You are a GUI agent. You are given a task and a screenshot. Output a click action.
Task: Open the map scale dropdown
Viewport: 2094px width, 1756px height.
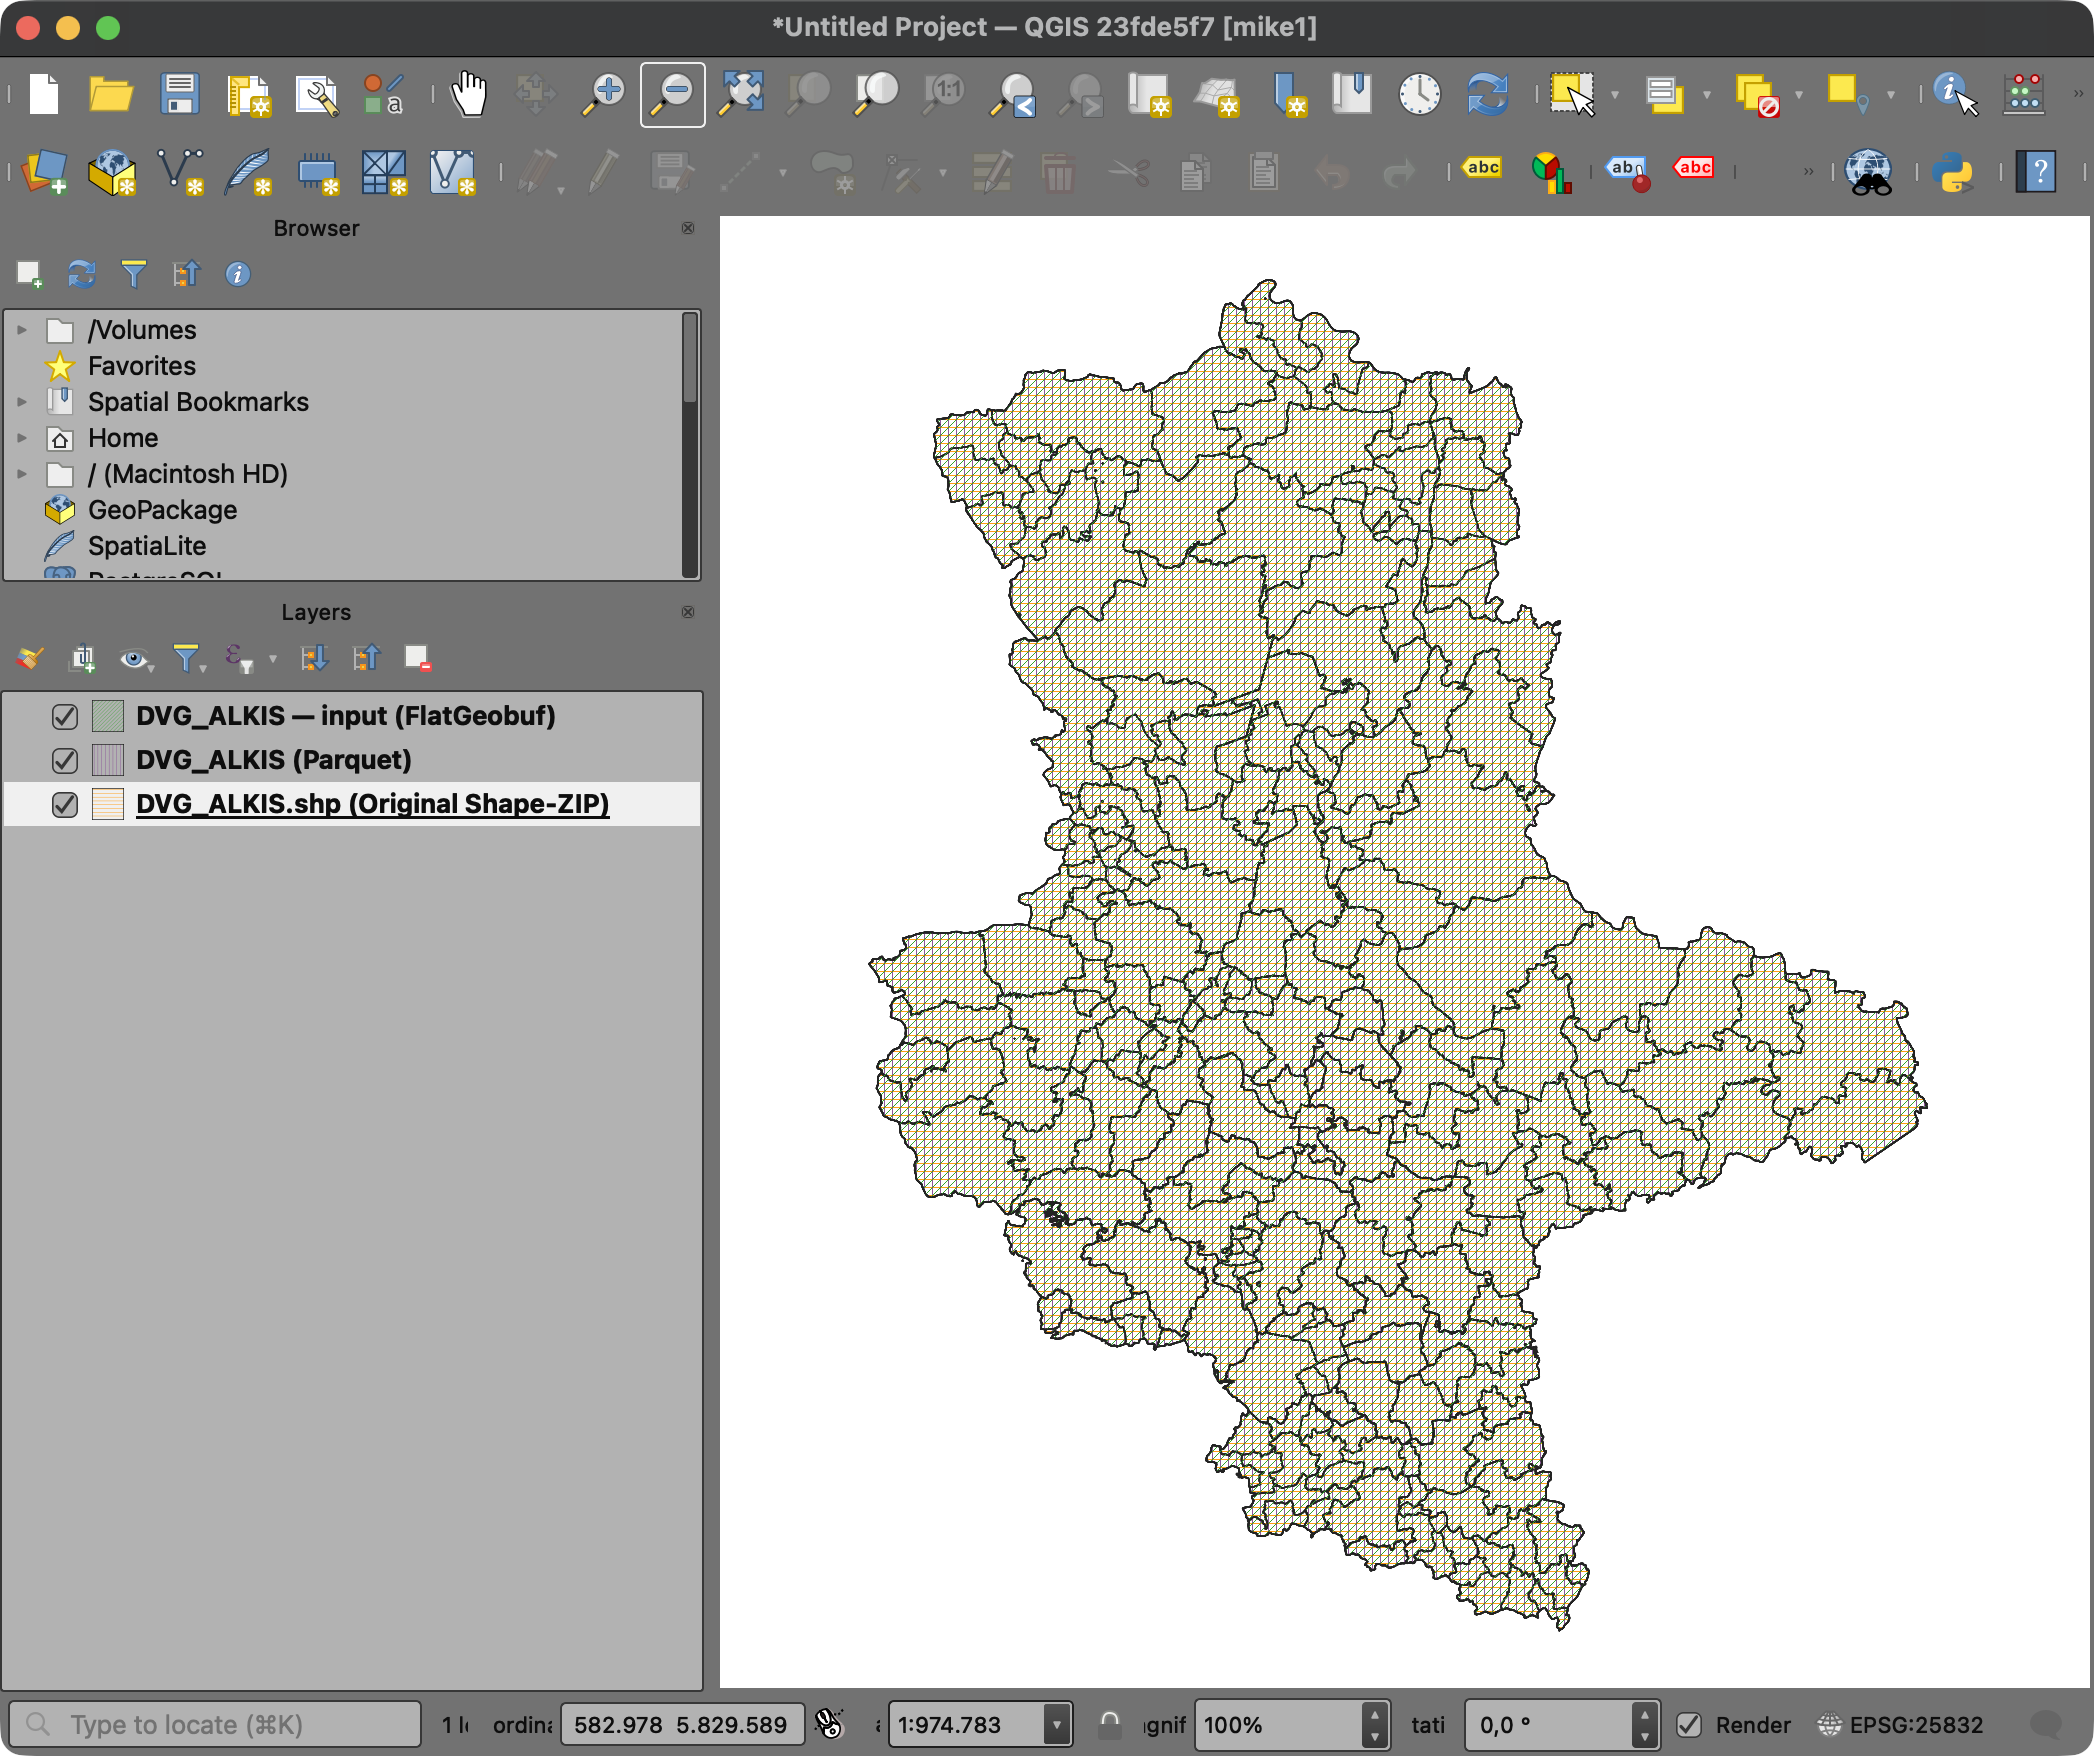[x=1056, y=1725]
